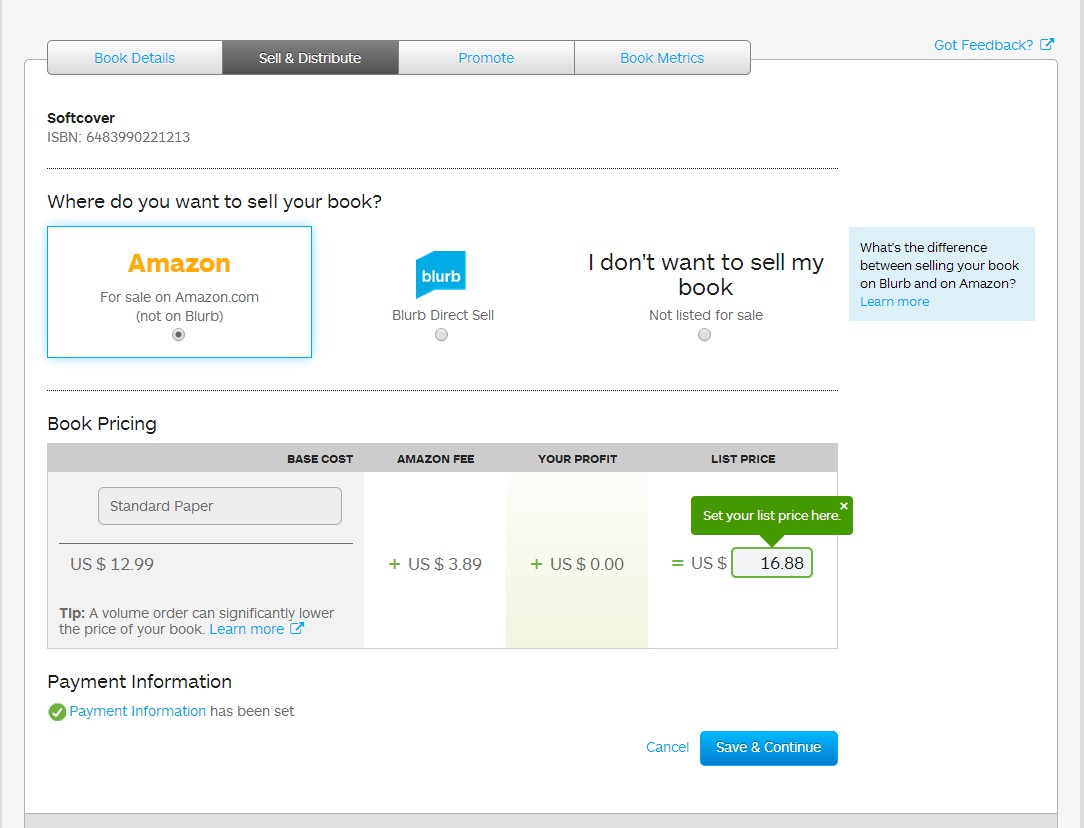Click the Got Feedback? link
This screenshot has height=828, width=1084.
[984, 45]
